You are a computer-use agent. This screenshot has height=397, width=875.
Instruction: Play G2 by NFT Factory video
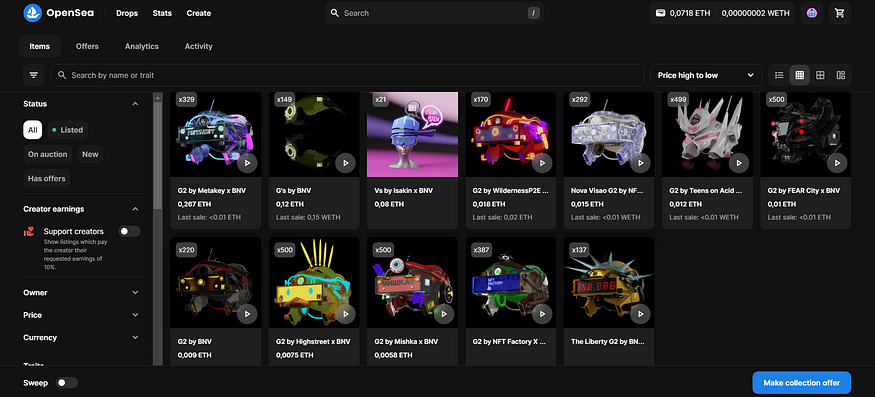[x=542, y=314]
